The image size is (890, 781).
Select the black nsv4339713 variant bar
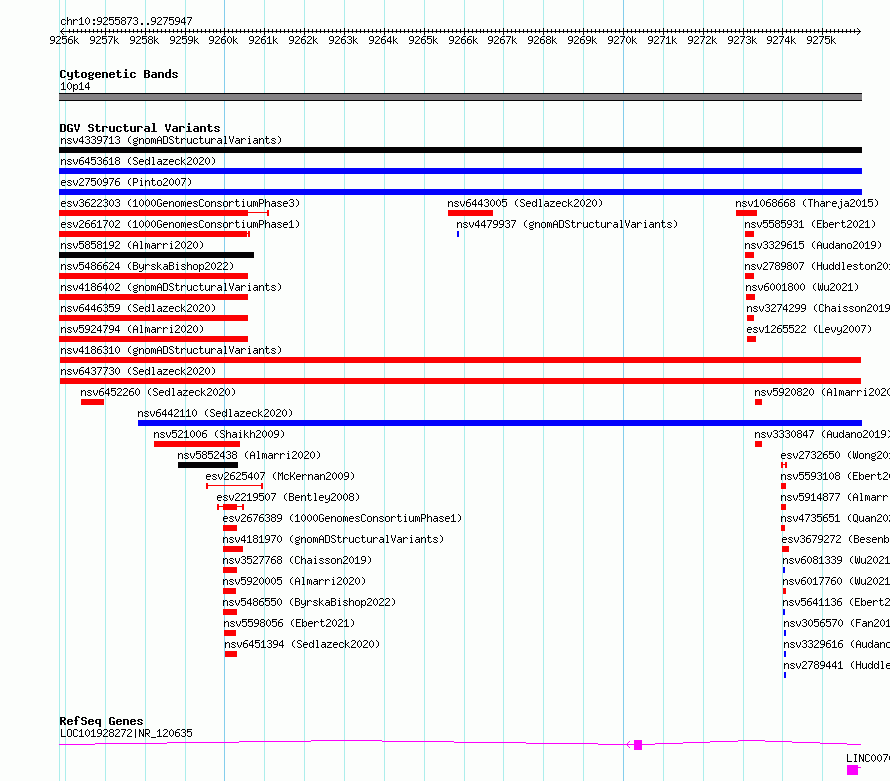(x=460, y=150)
